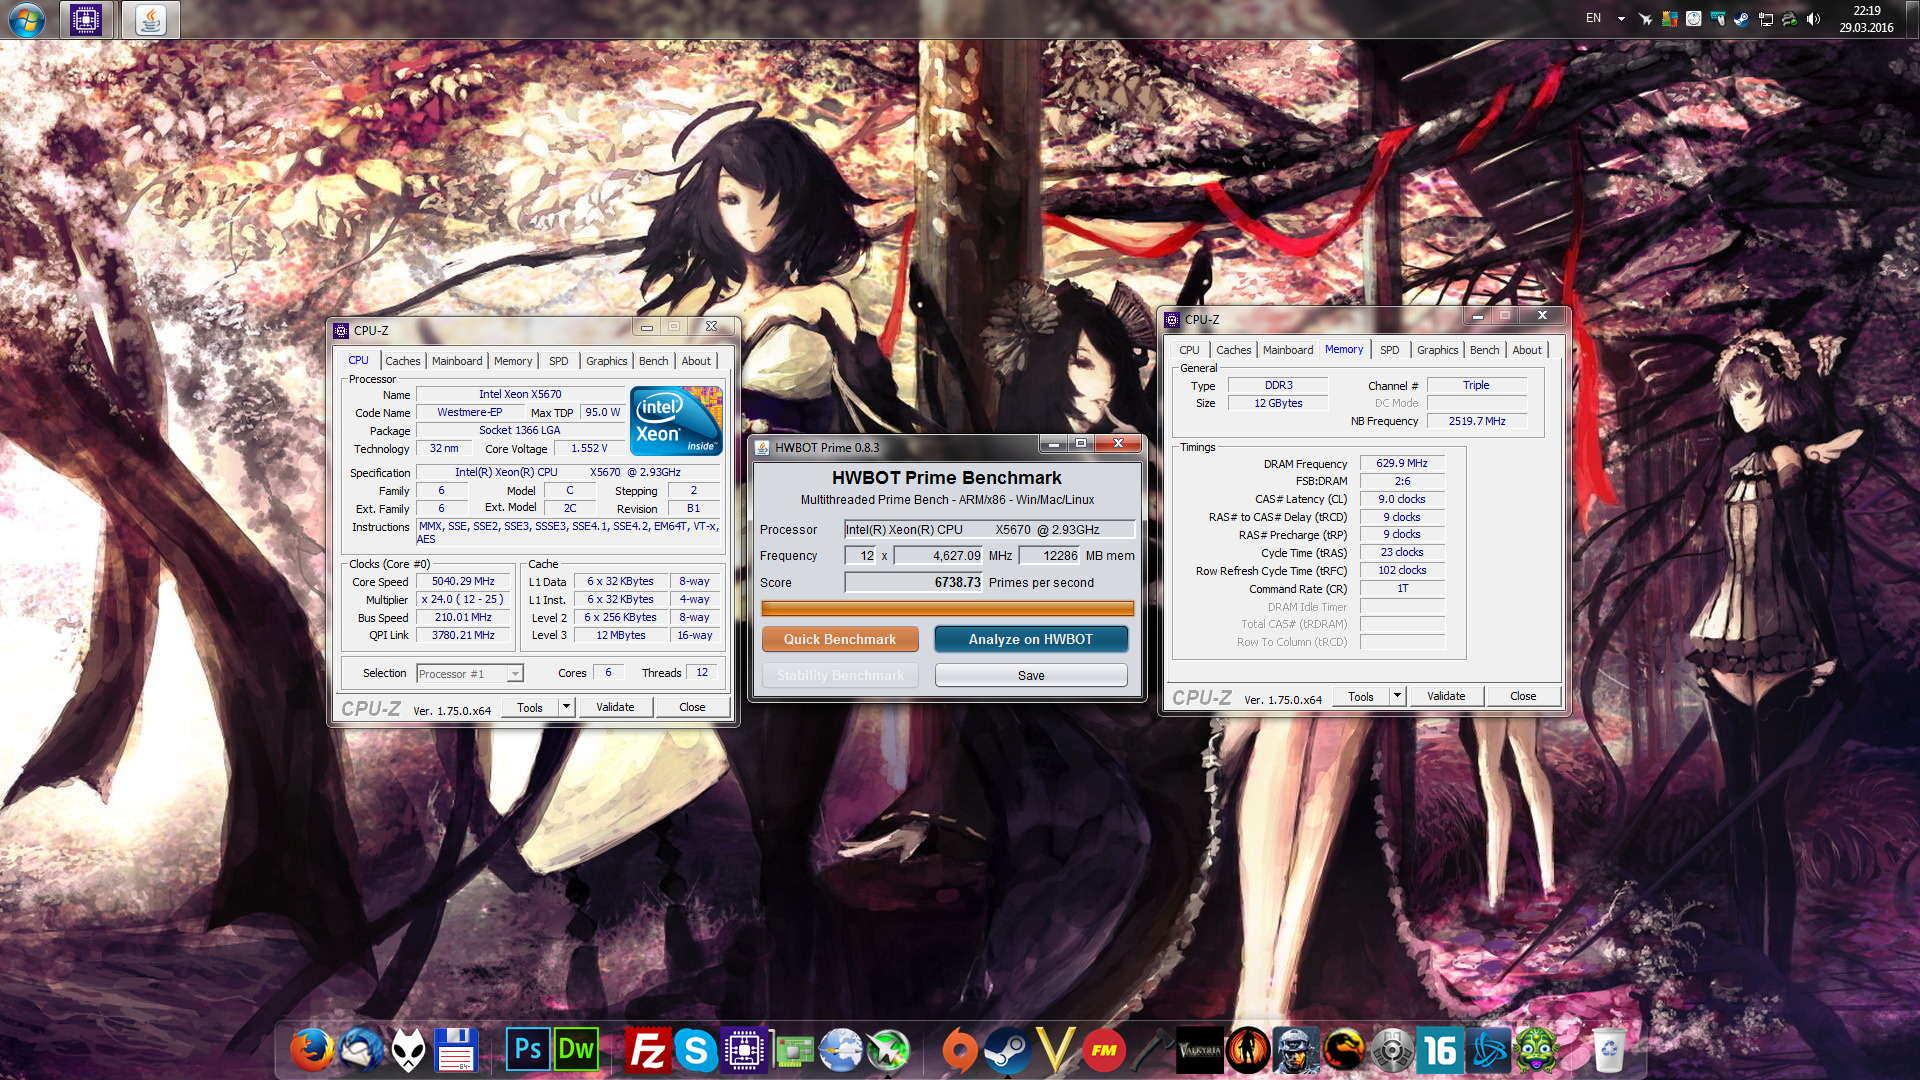Open the green monster face dock icon

(1536, 1050)
